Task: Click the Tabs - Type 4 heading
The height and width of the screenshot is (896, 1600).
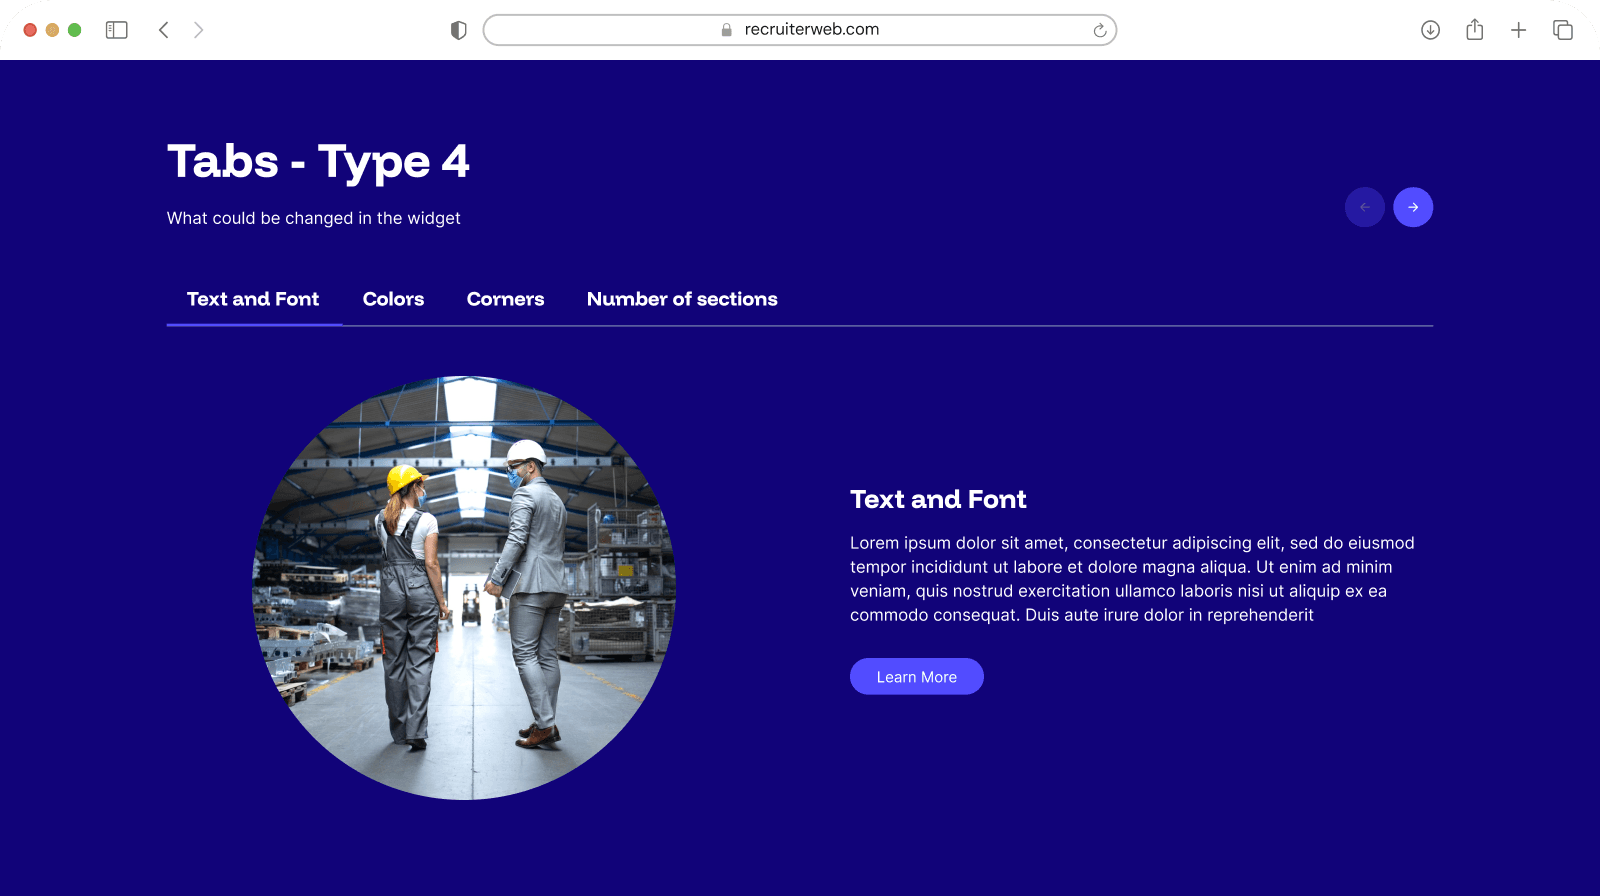Action: click(318, 162)
